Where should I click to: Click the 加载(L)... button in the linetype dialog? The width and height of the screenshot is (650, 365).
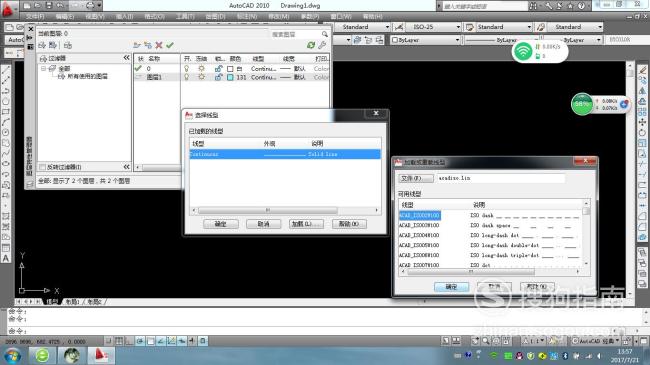pos(306,224)
